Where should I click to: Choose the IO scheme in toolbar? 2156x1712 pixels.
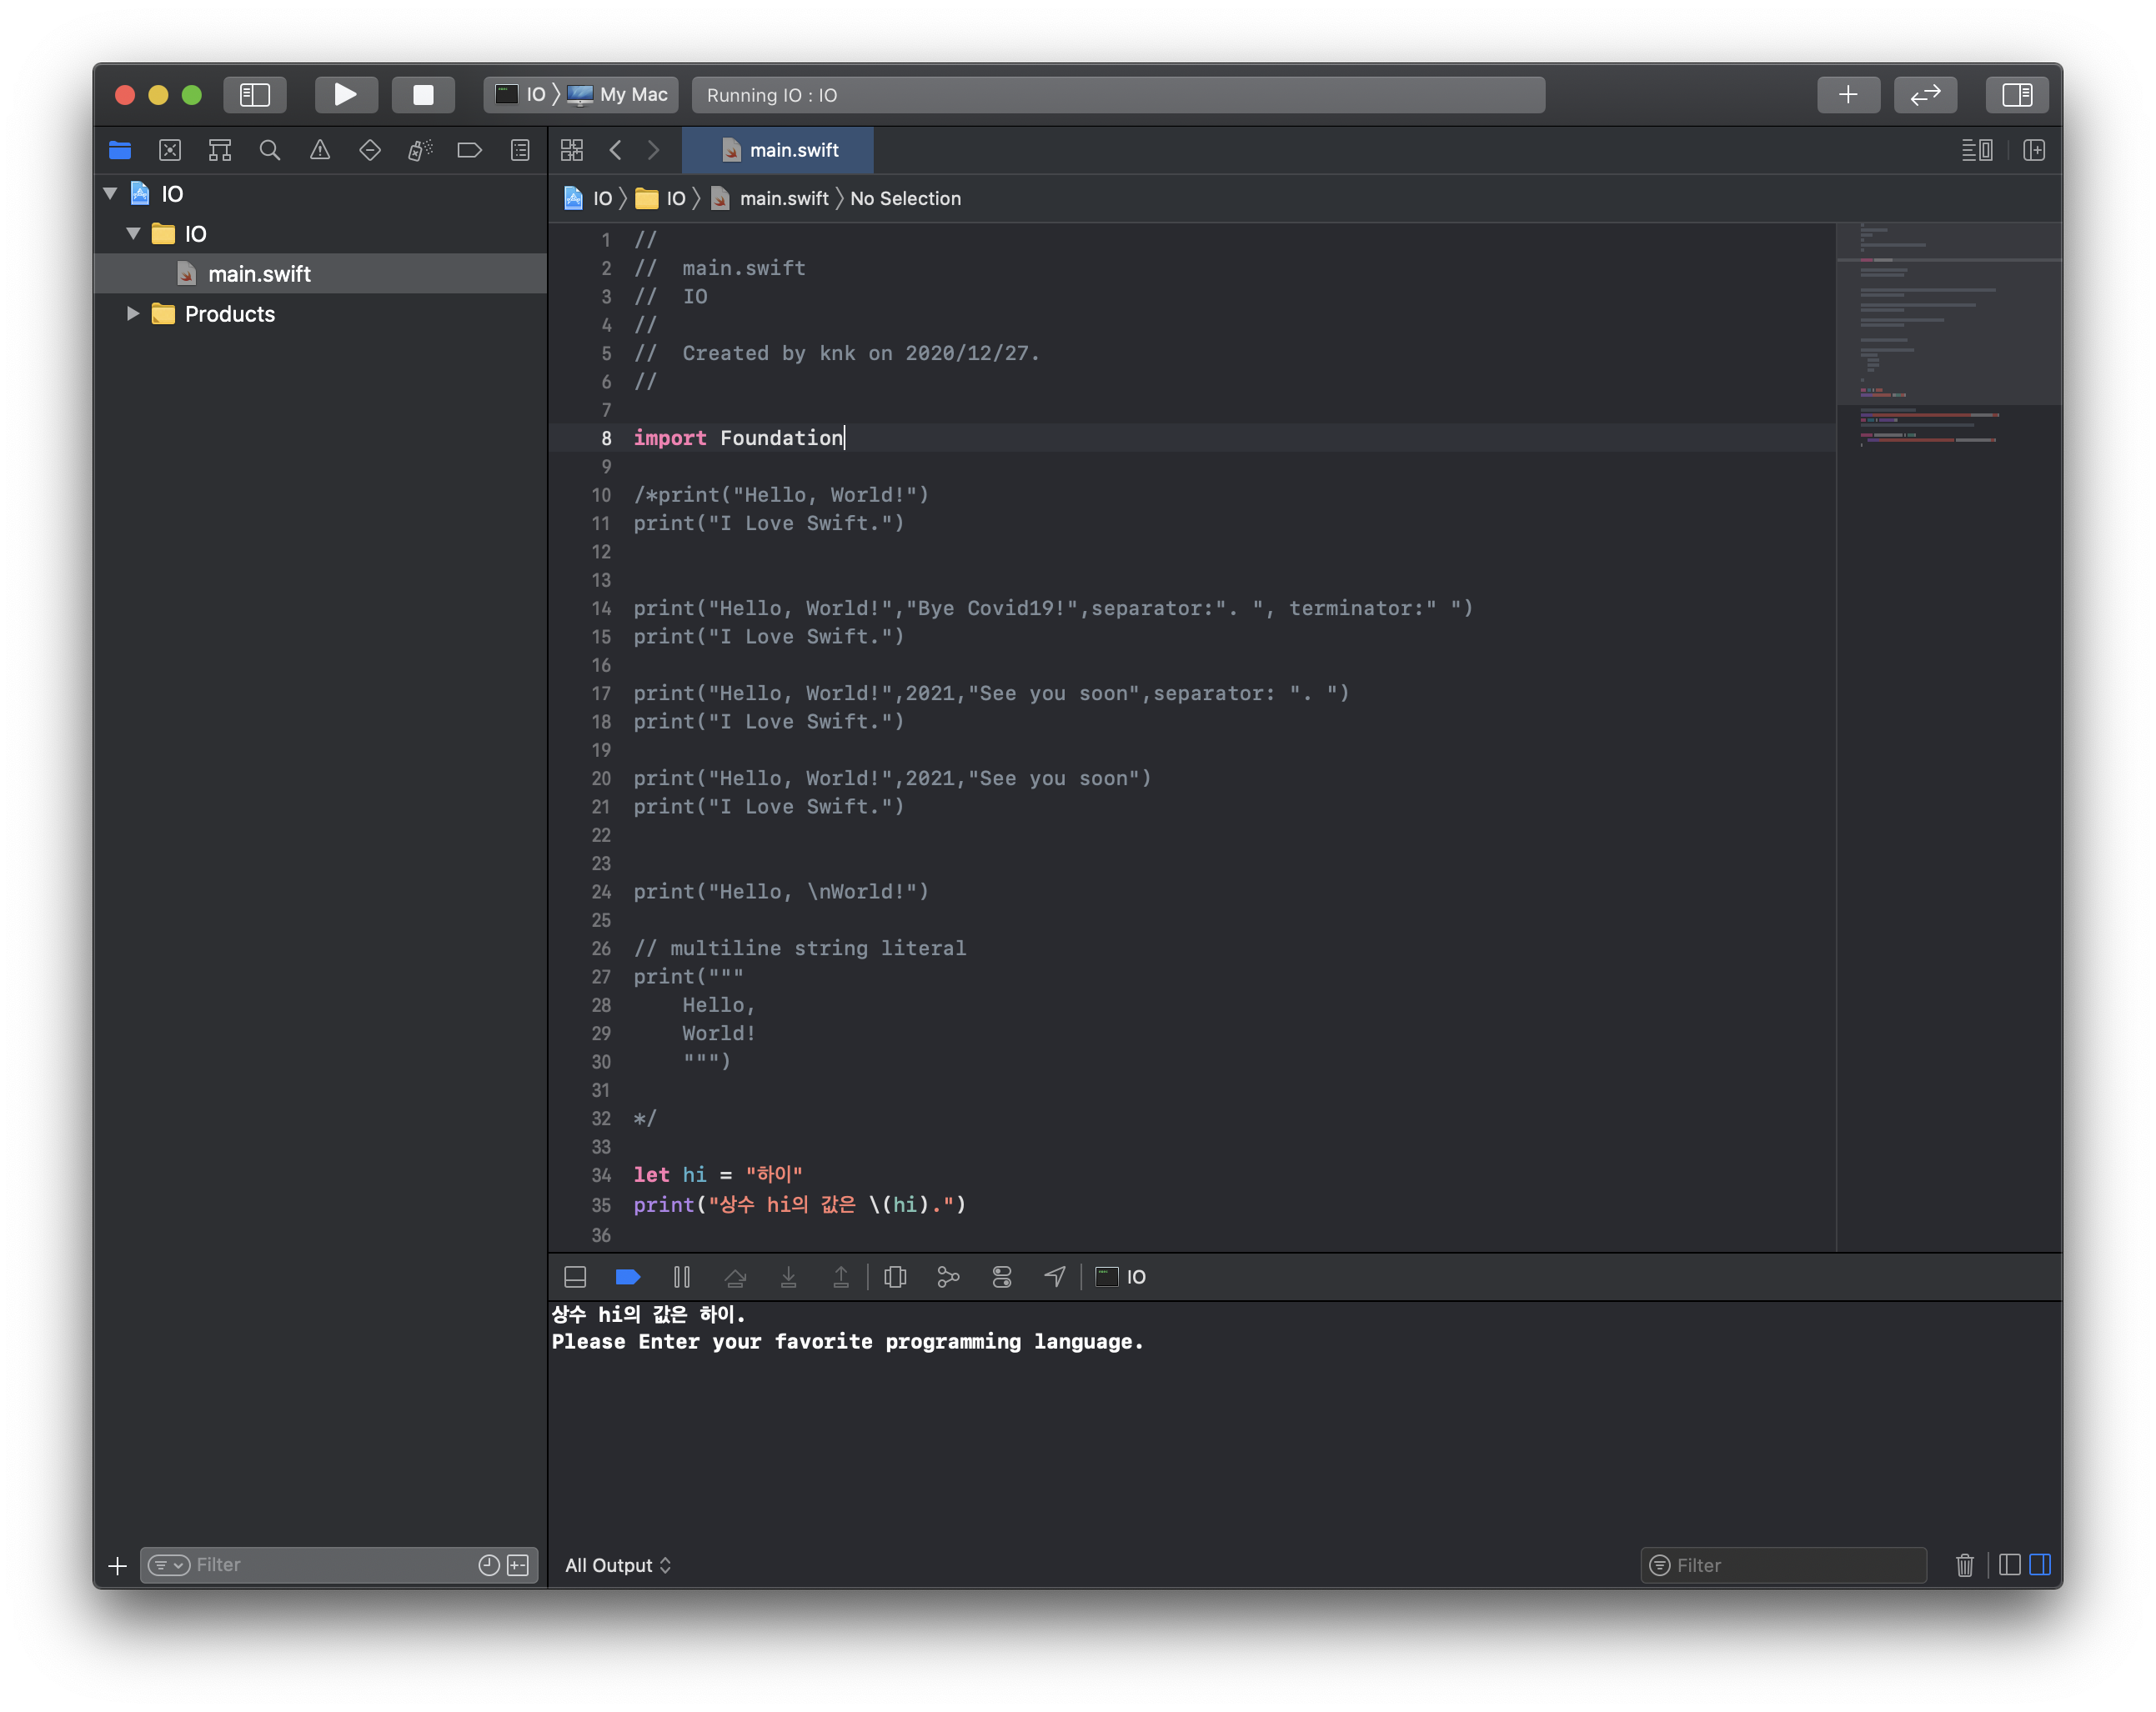click(522, 95)
